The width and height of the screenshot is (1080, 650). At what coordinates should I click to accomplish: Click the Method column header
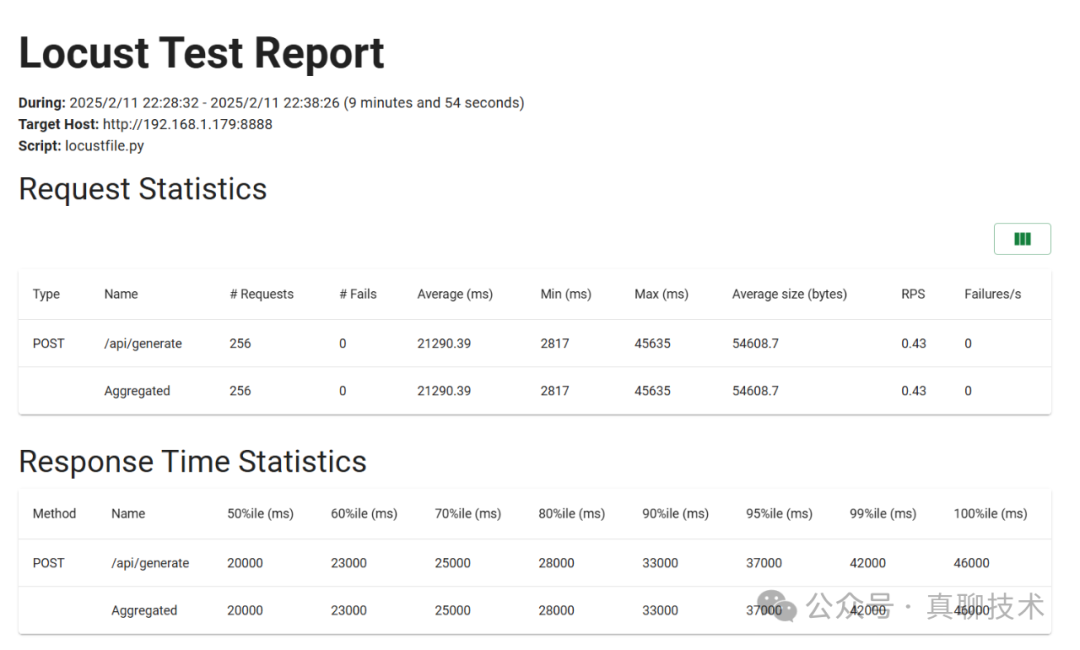pyautogui.click(x=54, y=513)
